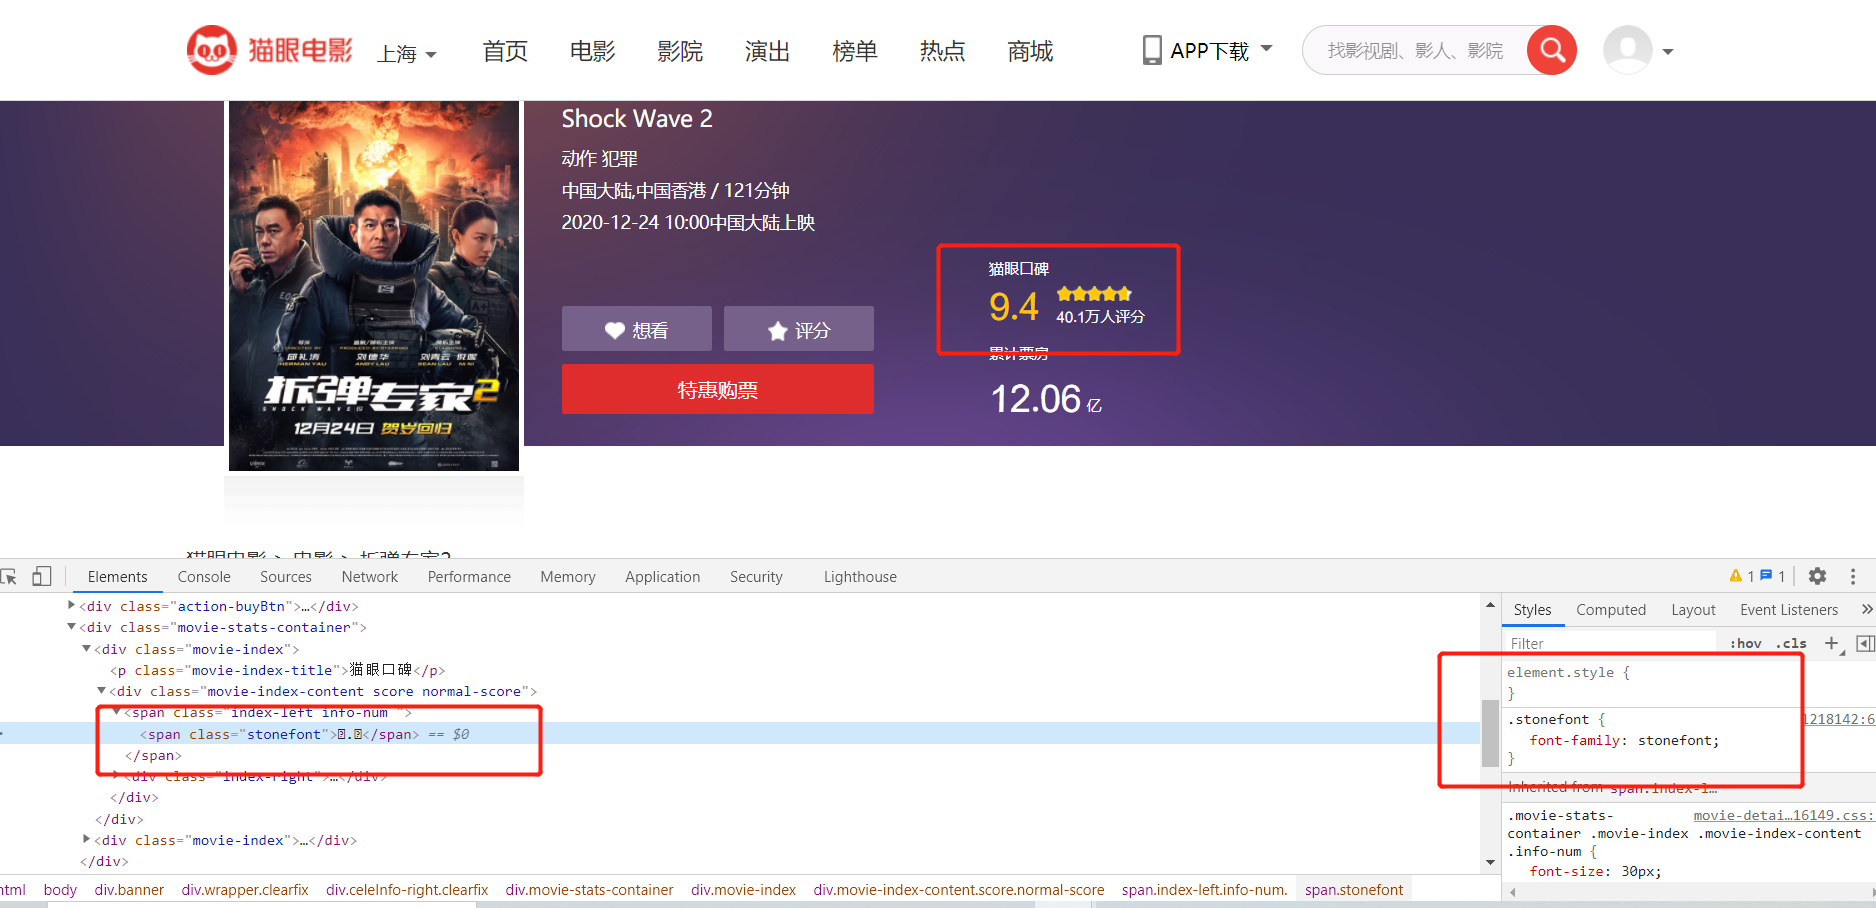
Task: Click the span.stonefont breadcrumb
Action: tap(1354, 889)
